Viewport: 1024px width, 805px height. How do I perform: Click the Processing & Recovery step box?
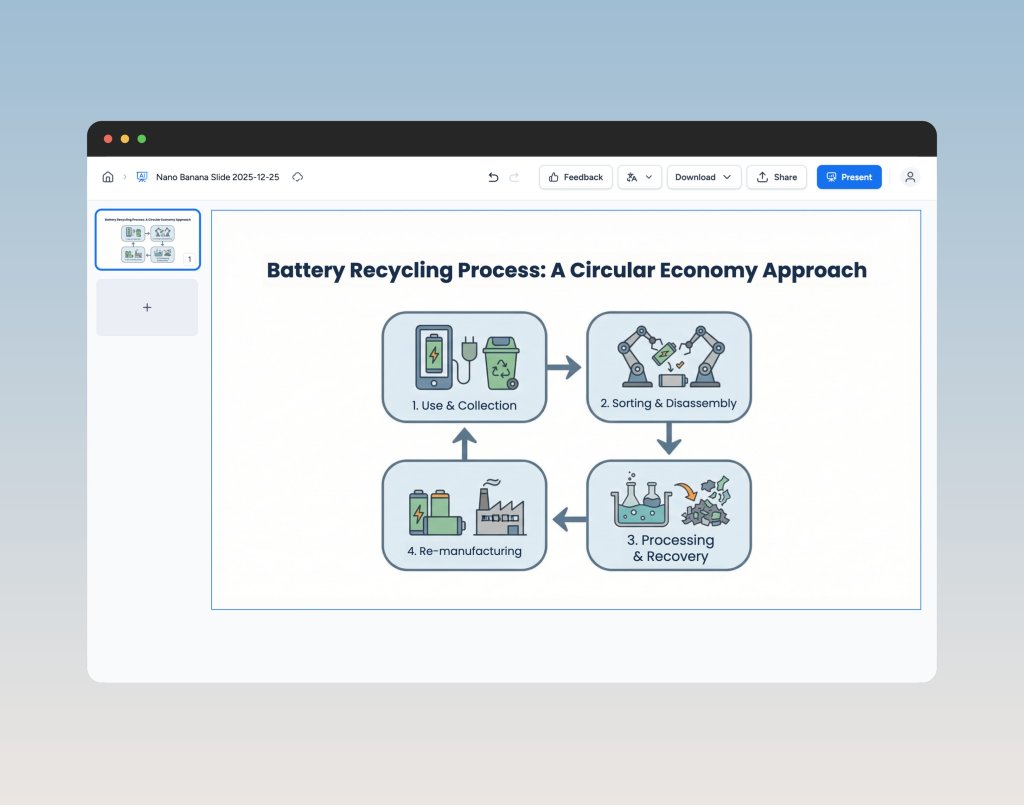(x=668, y=515)
